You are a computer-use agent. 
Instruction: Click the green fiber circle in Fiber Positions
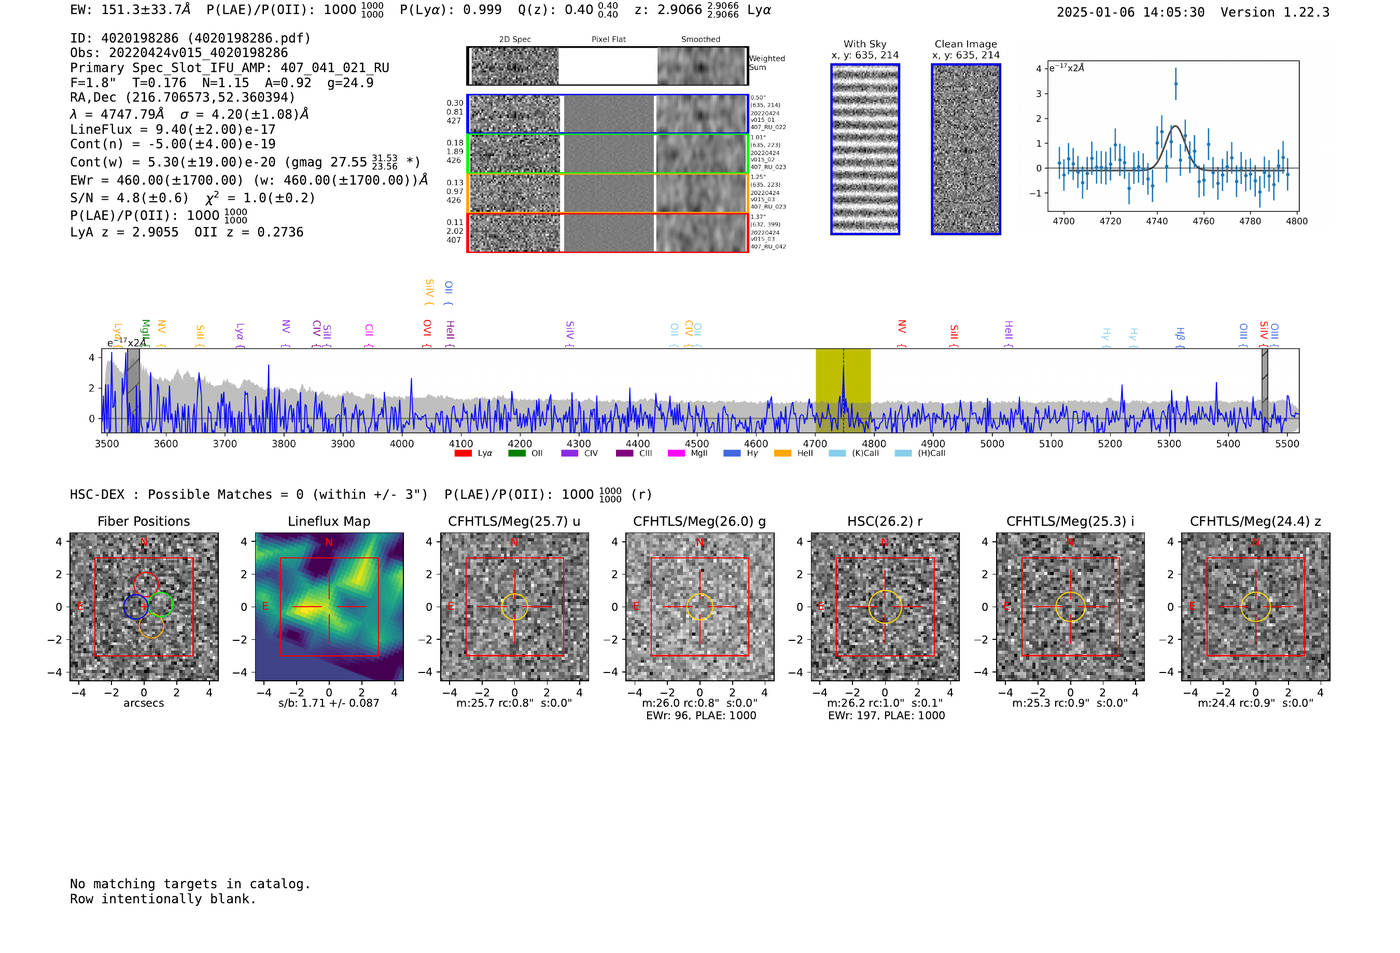coord(161,604)
